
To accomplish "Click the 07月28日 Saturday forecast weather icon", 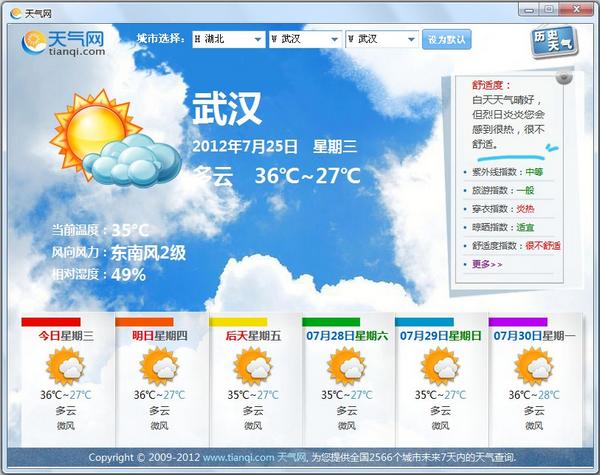I will pos(347,367).
